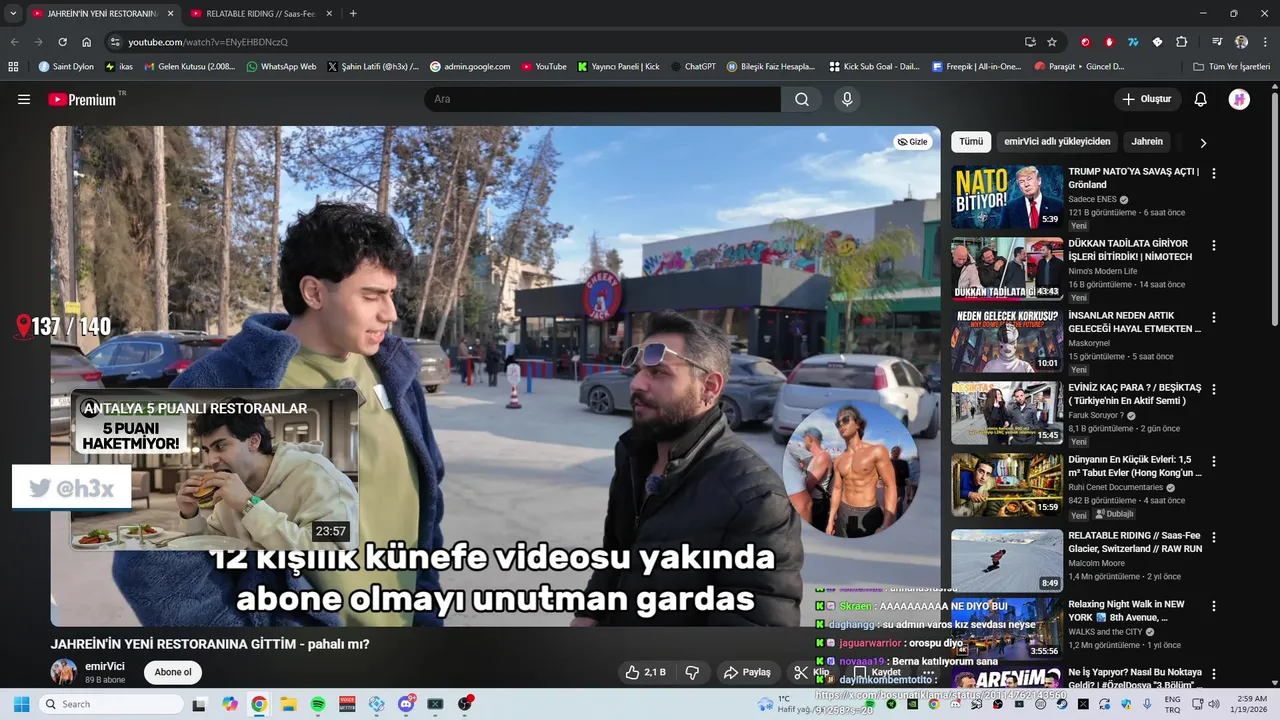Image resolution: width=1280 pixels, height=720 pixels.
Task: Open Yayıncı Paneli Kick bookmark
Action: coord(618,66)
